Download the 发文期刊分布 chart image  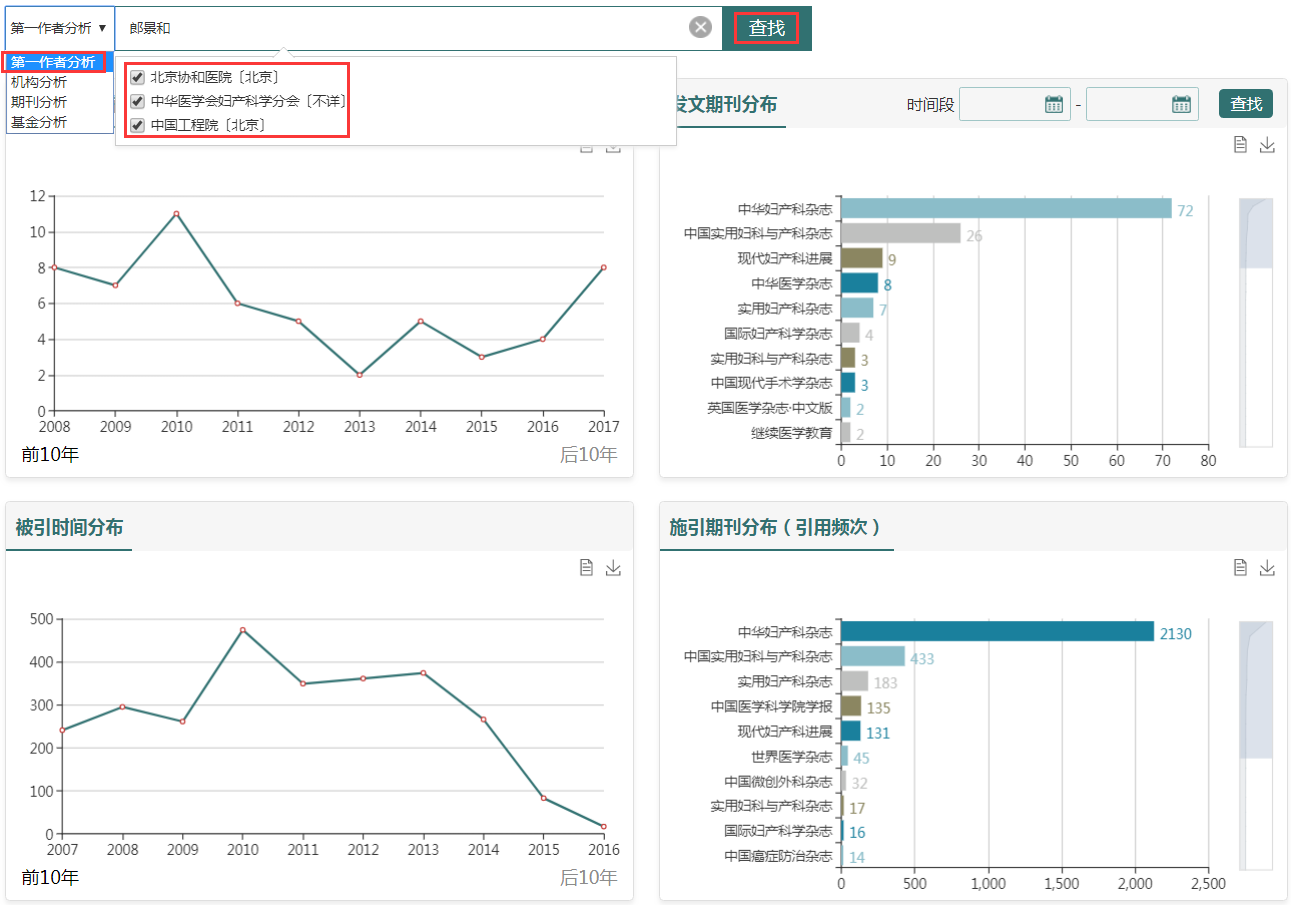coord(1267,145)
